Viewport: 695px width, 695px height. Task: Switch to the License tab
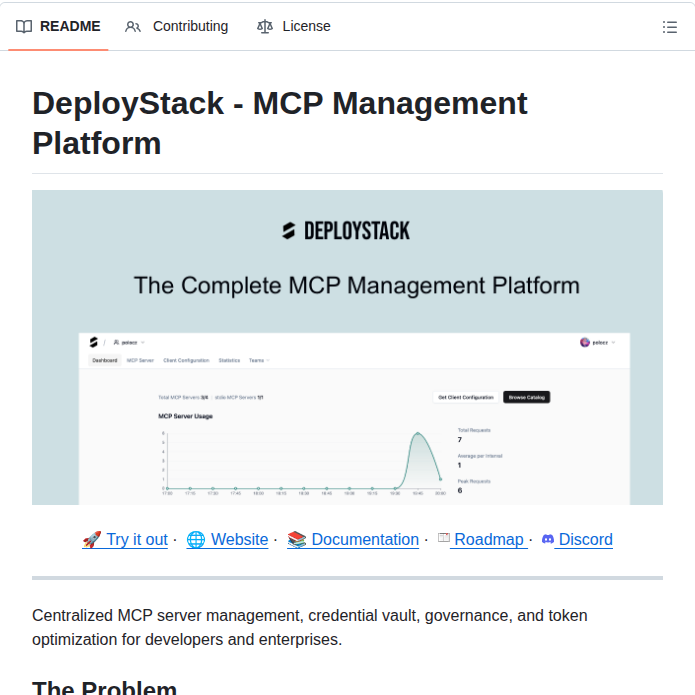click(293, 27)
